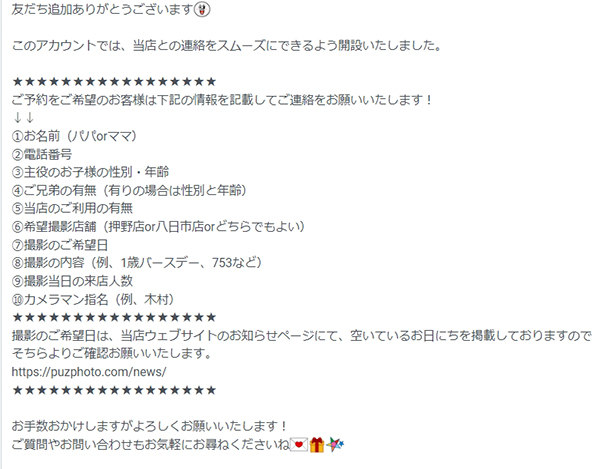Click item ⑦ 撮影のご希望日
Viewport: 600px width, 469px height.
coord(60,245)
